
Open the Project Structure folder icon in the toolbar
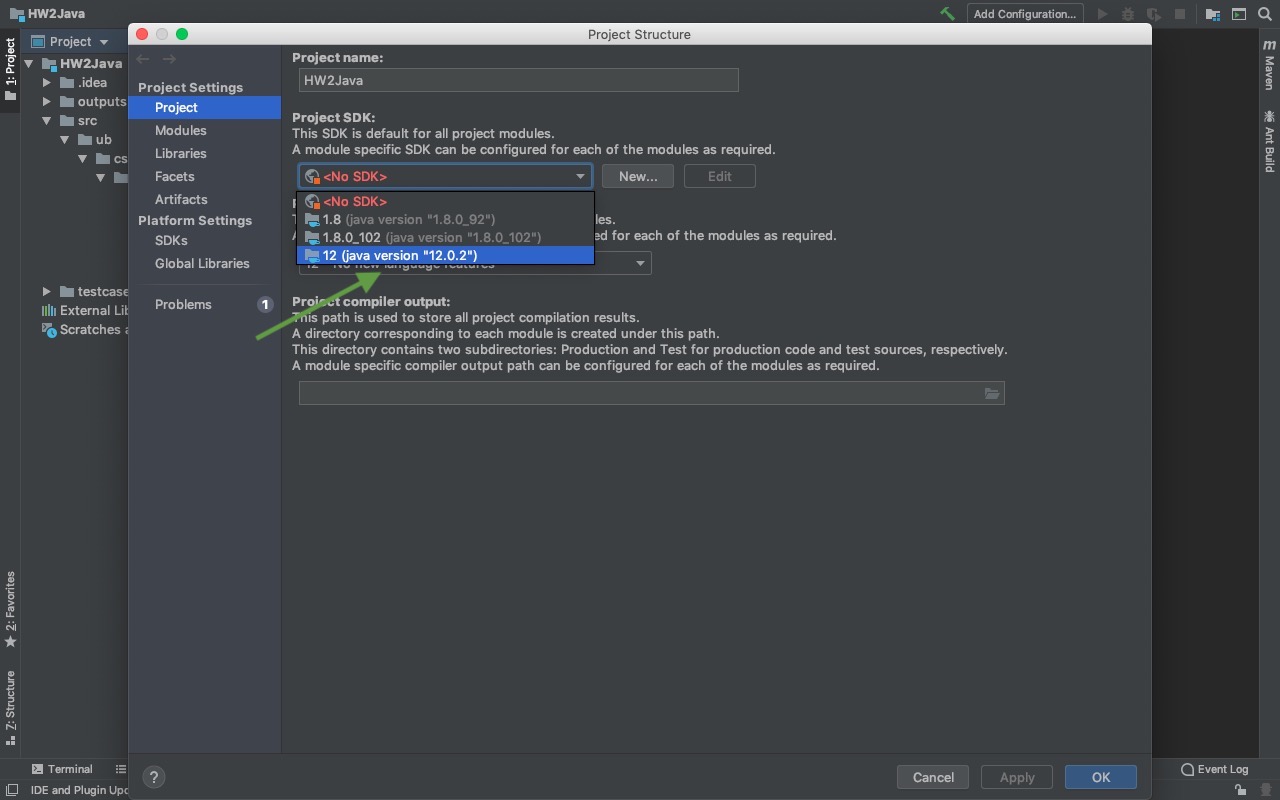point(1213,14)
